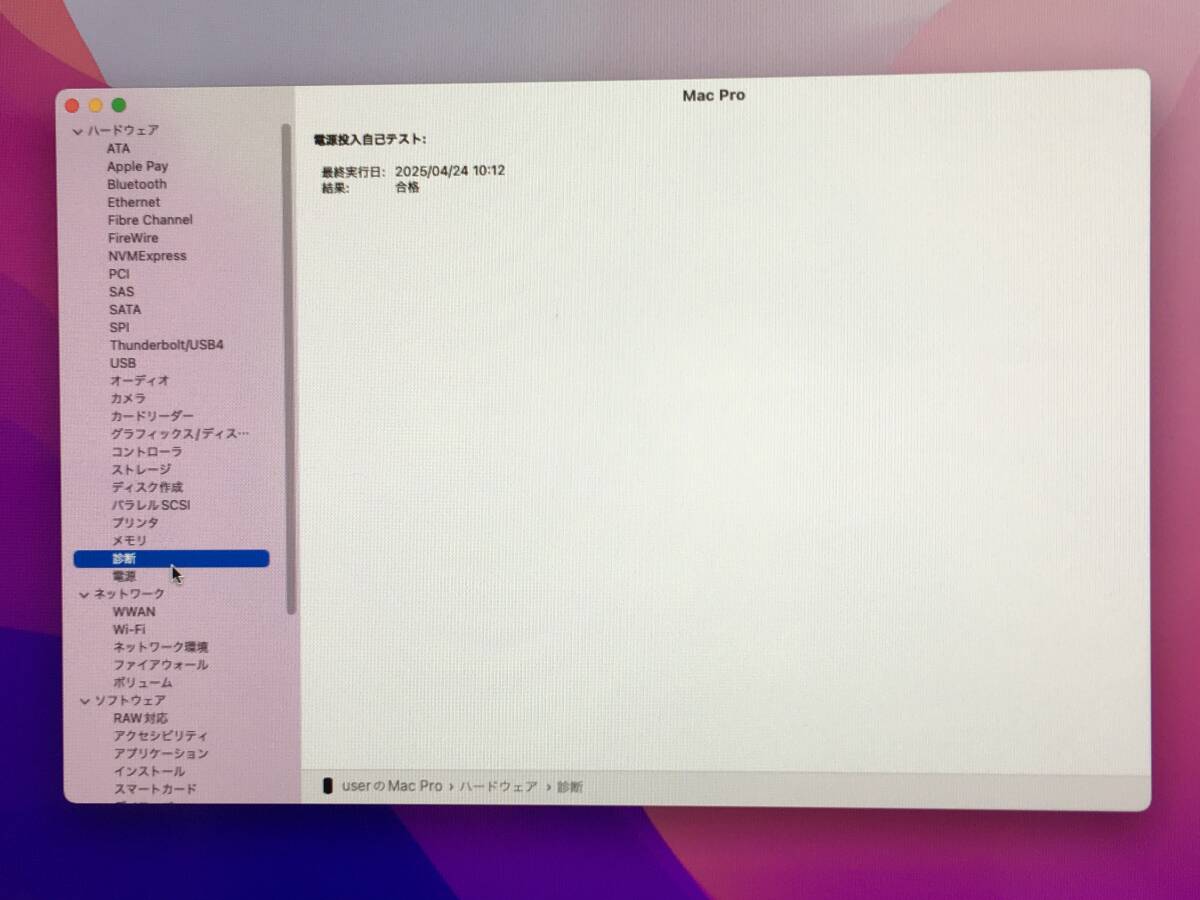This screenshot has width=1200, height=900.
Task: Select Wi-Fi in the network section
Action: coord(128,630)
